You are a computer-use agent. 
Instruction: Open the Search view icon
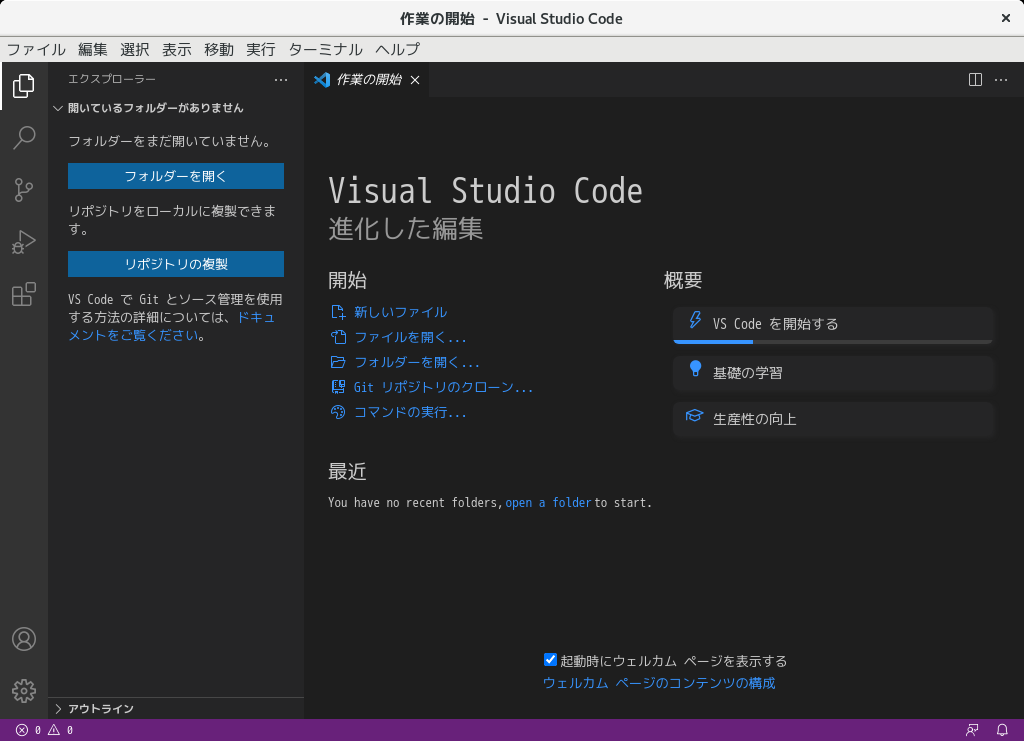click(x=24, y=138)
